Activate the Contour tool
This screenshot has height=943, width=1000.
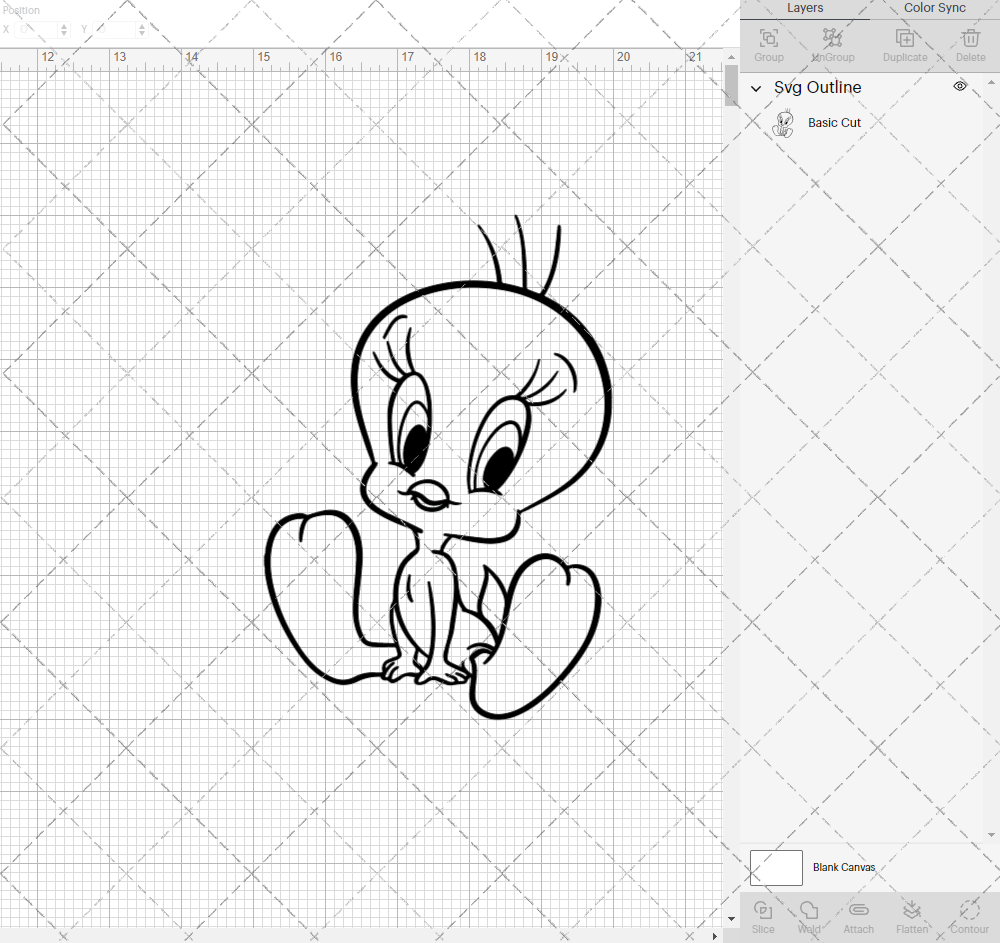pos(967,915)
